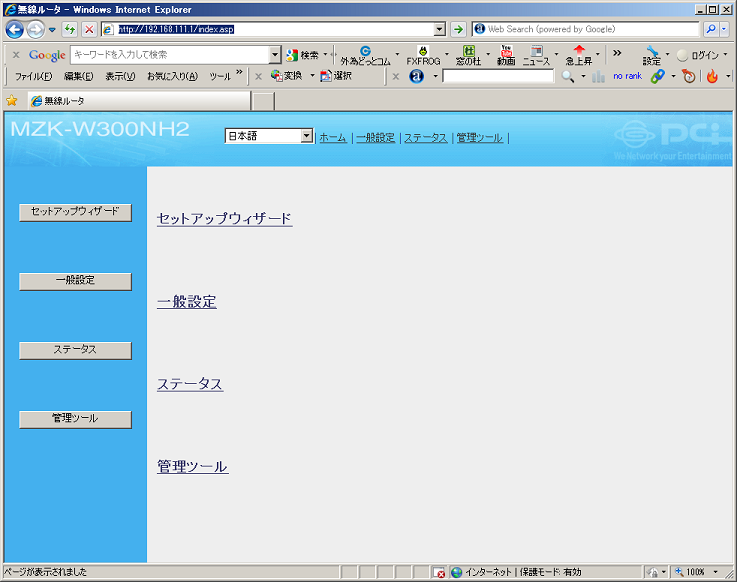Click the search magnifier button in search box

tap(710, 30)
